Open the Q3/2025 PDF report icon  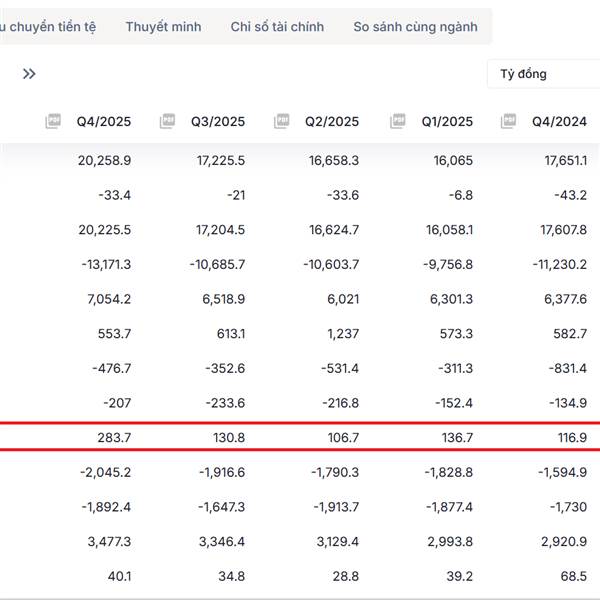167,122
